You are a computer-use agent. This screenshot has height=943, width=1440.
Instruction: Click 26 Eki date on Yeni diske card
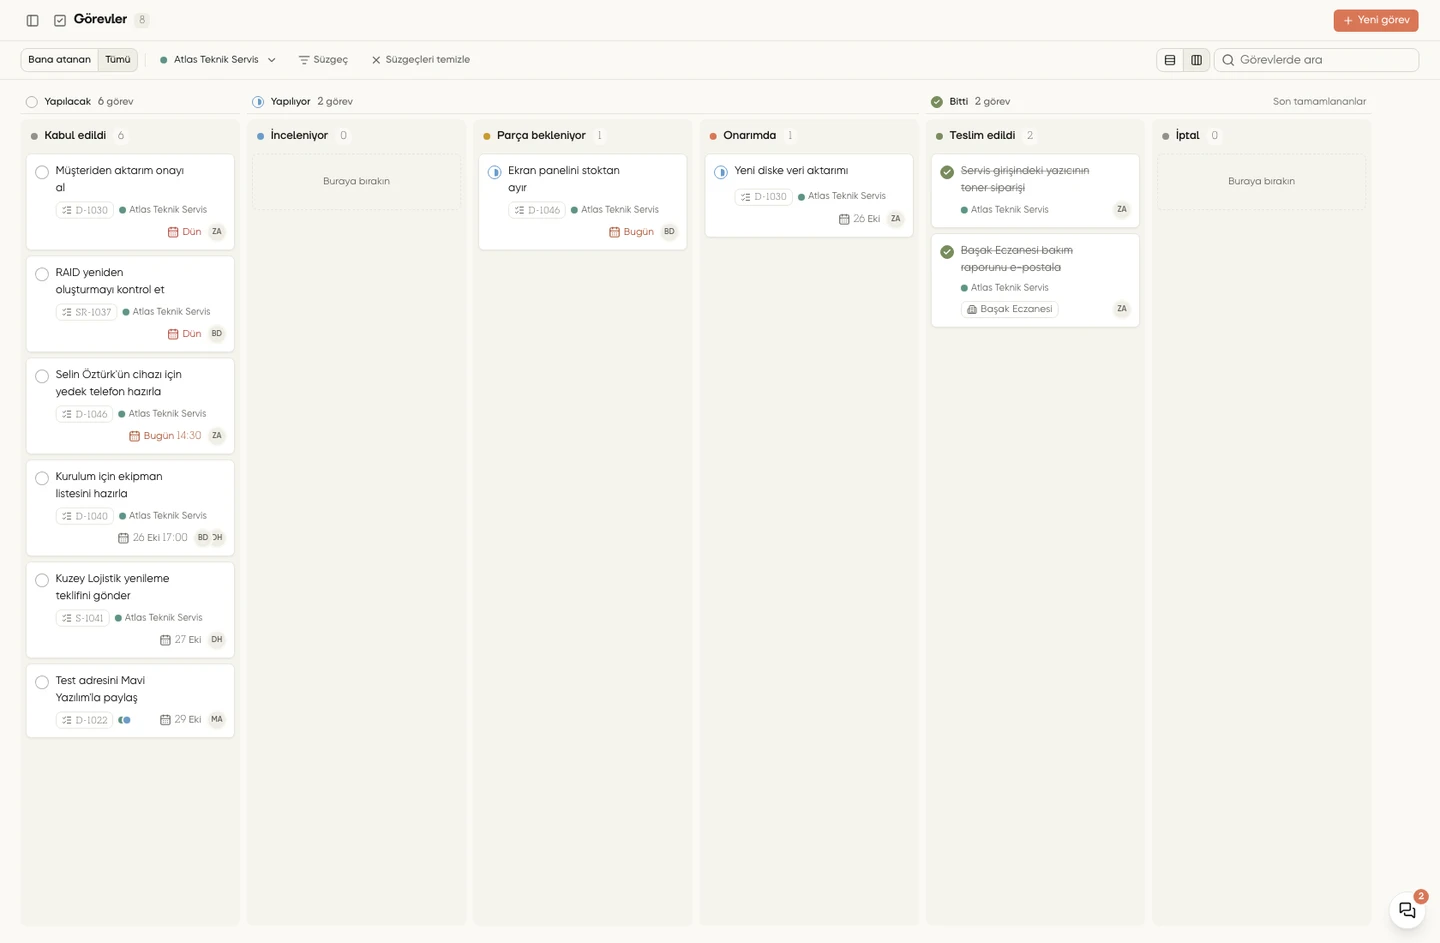pos(860,219)
